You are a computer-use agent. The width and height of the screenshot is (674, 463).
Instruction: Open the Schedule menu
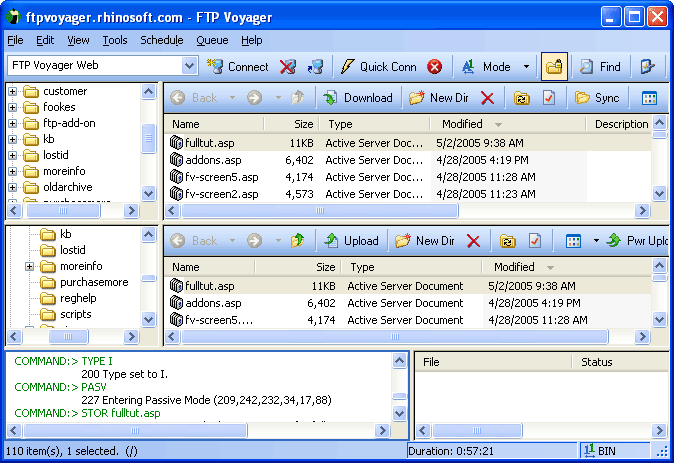pos(161,40)
